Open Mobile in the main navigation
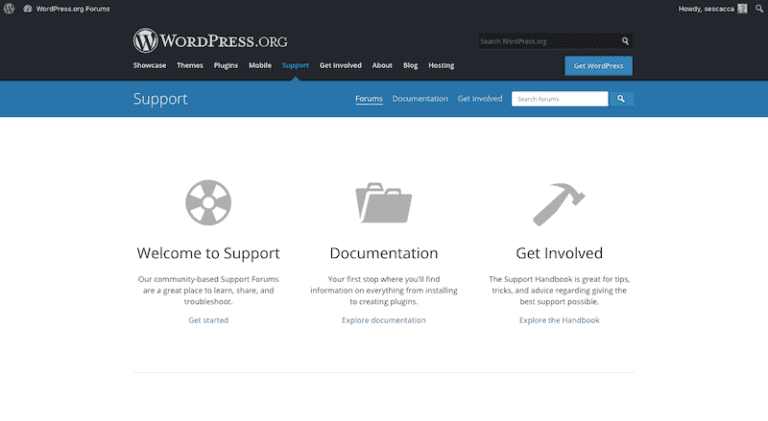Image resolution: width=768 pixels, height=421 pixels. pos(260,65)
